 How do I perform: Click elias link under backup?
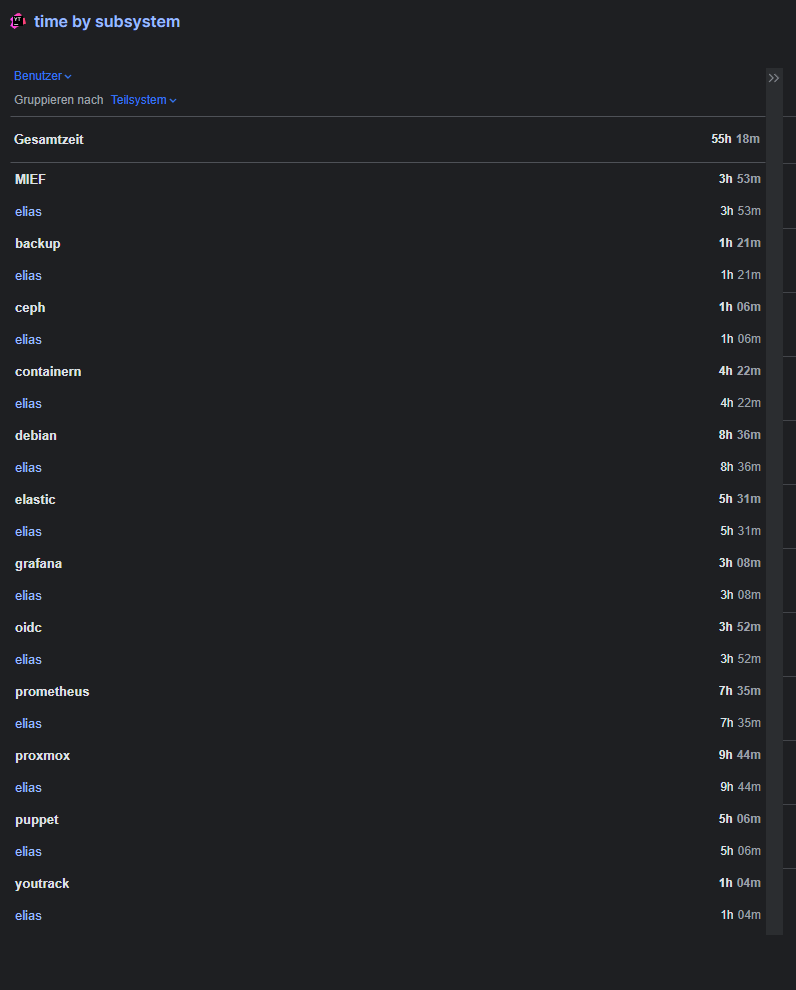(x=28, y=276)
